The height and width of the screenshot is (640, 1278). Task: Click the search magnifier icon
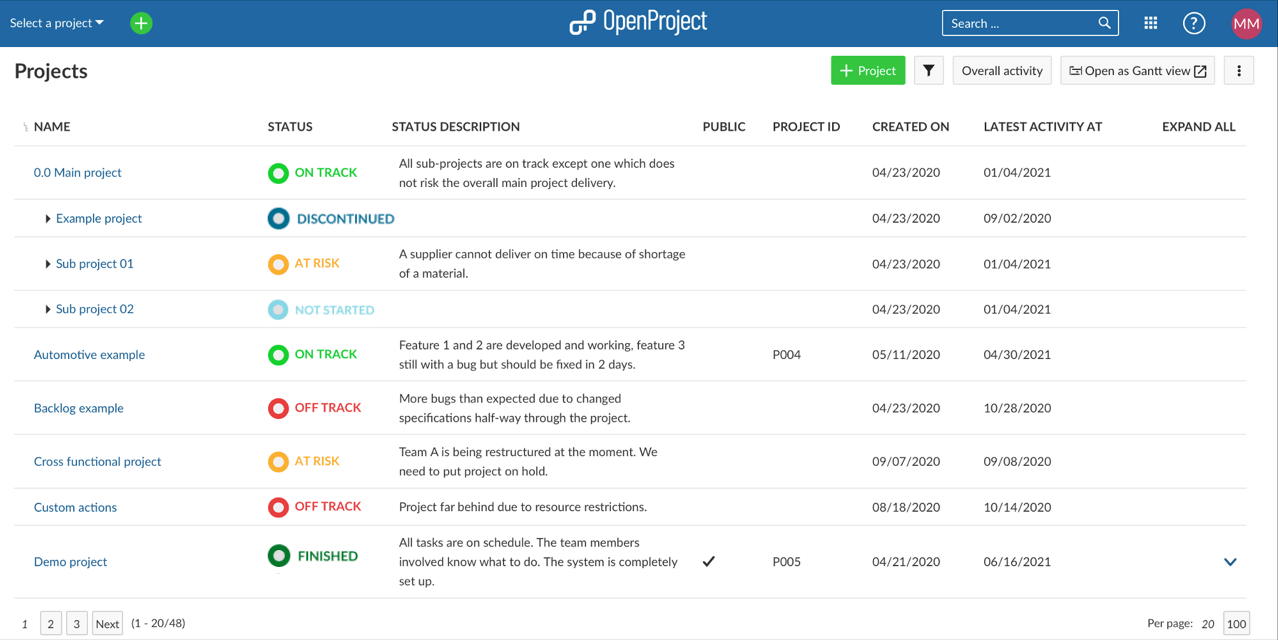point(1104,23)
